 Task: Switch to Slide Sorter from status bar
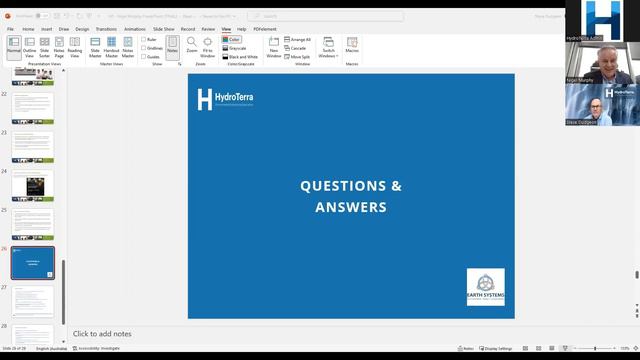pos(538,349)
